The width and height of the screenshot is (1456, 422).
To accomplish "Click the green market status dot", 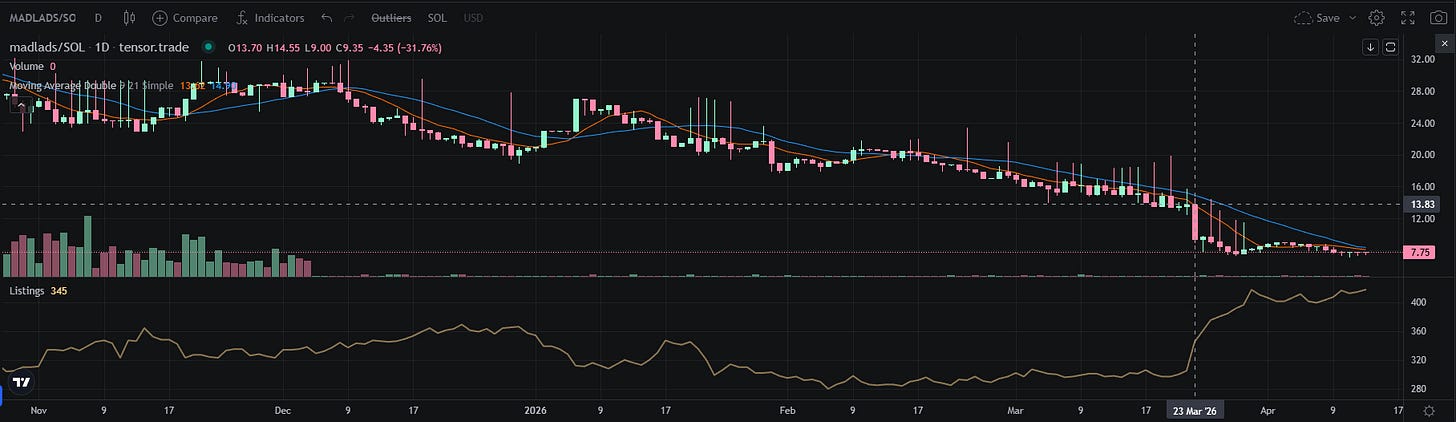I will point(207,47).
